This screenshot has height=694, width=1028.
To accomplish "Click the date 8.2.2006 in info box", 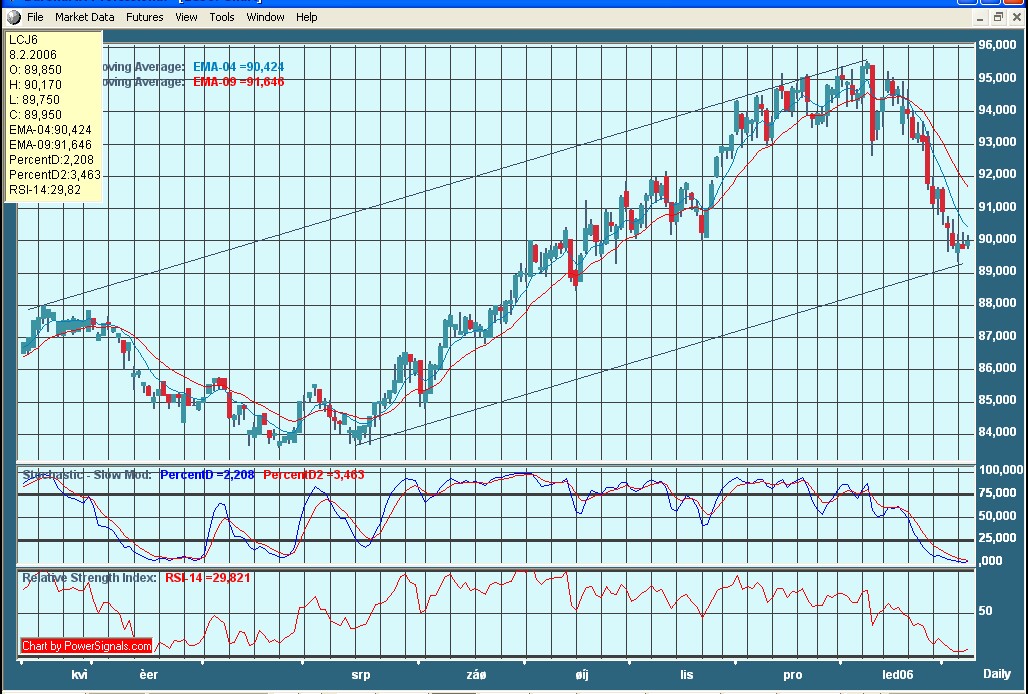I will [x=33, y=55].
